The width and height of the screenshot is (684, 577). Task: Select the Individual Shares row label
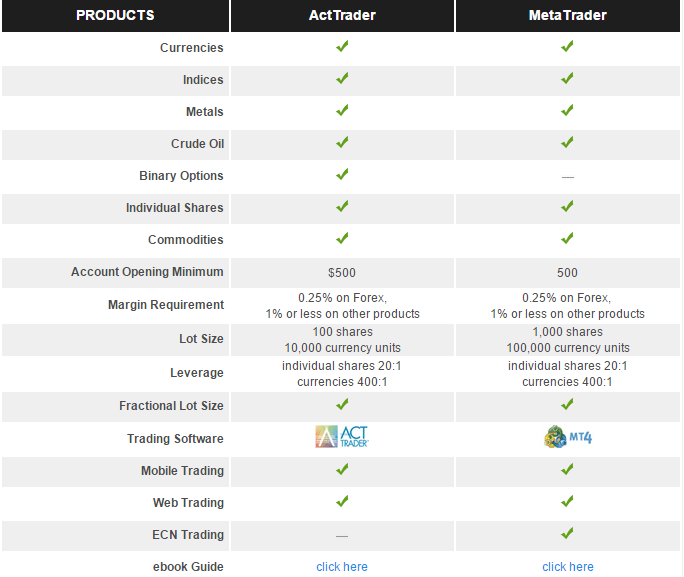pos(174,208)
